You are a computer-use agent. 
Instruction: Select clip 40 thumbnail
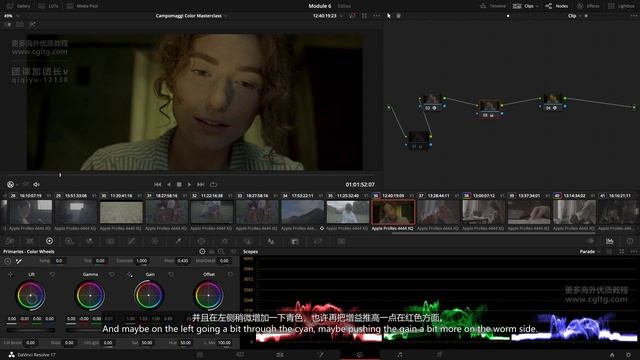574,212
